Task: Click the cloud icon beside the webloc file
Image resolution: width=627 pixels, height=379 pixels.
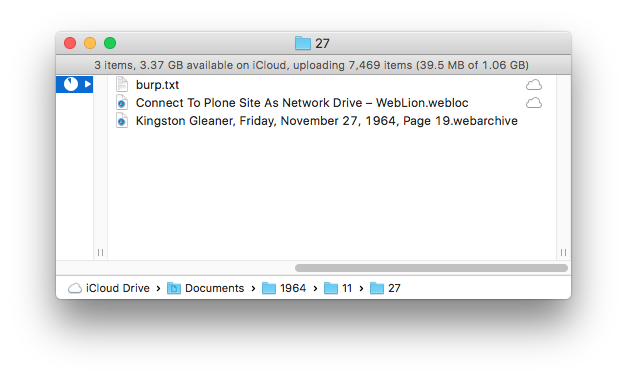Action: click(533, 103)
